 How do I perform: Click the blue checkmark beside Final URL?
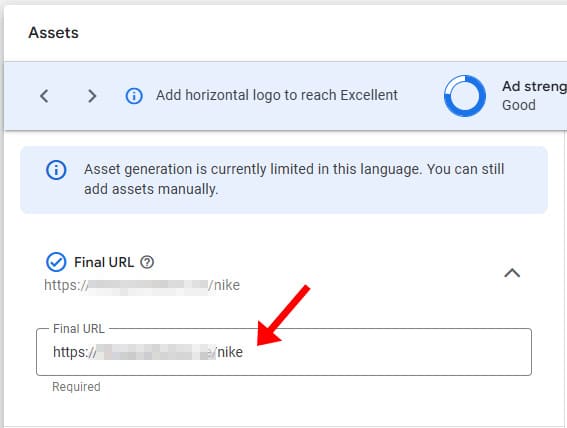pyautogui.click(x=56, y=262)
